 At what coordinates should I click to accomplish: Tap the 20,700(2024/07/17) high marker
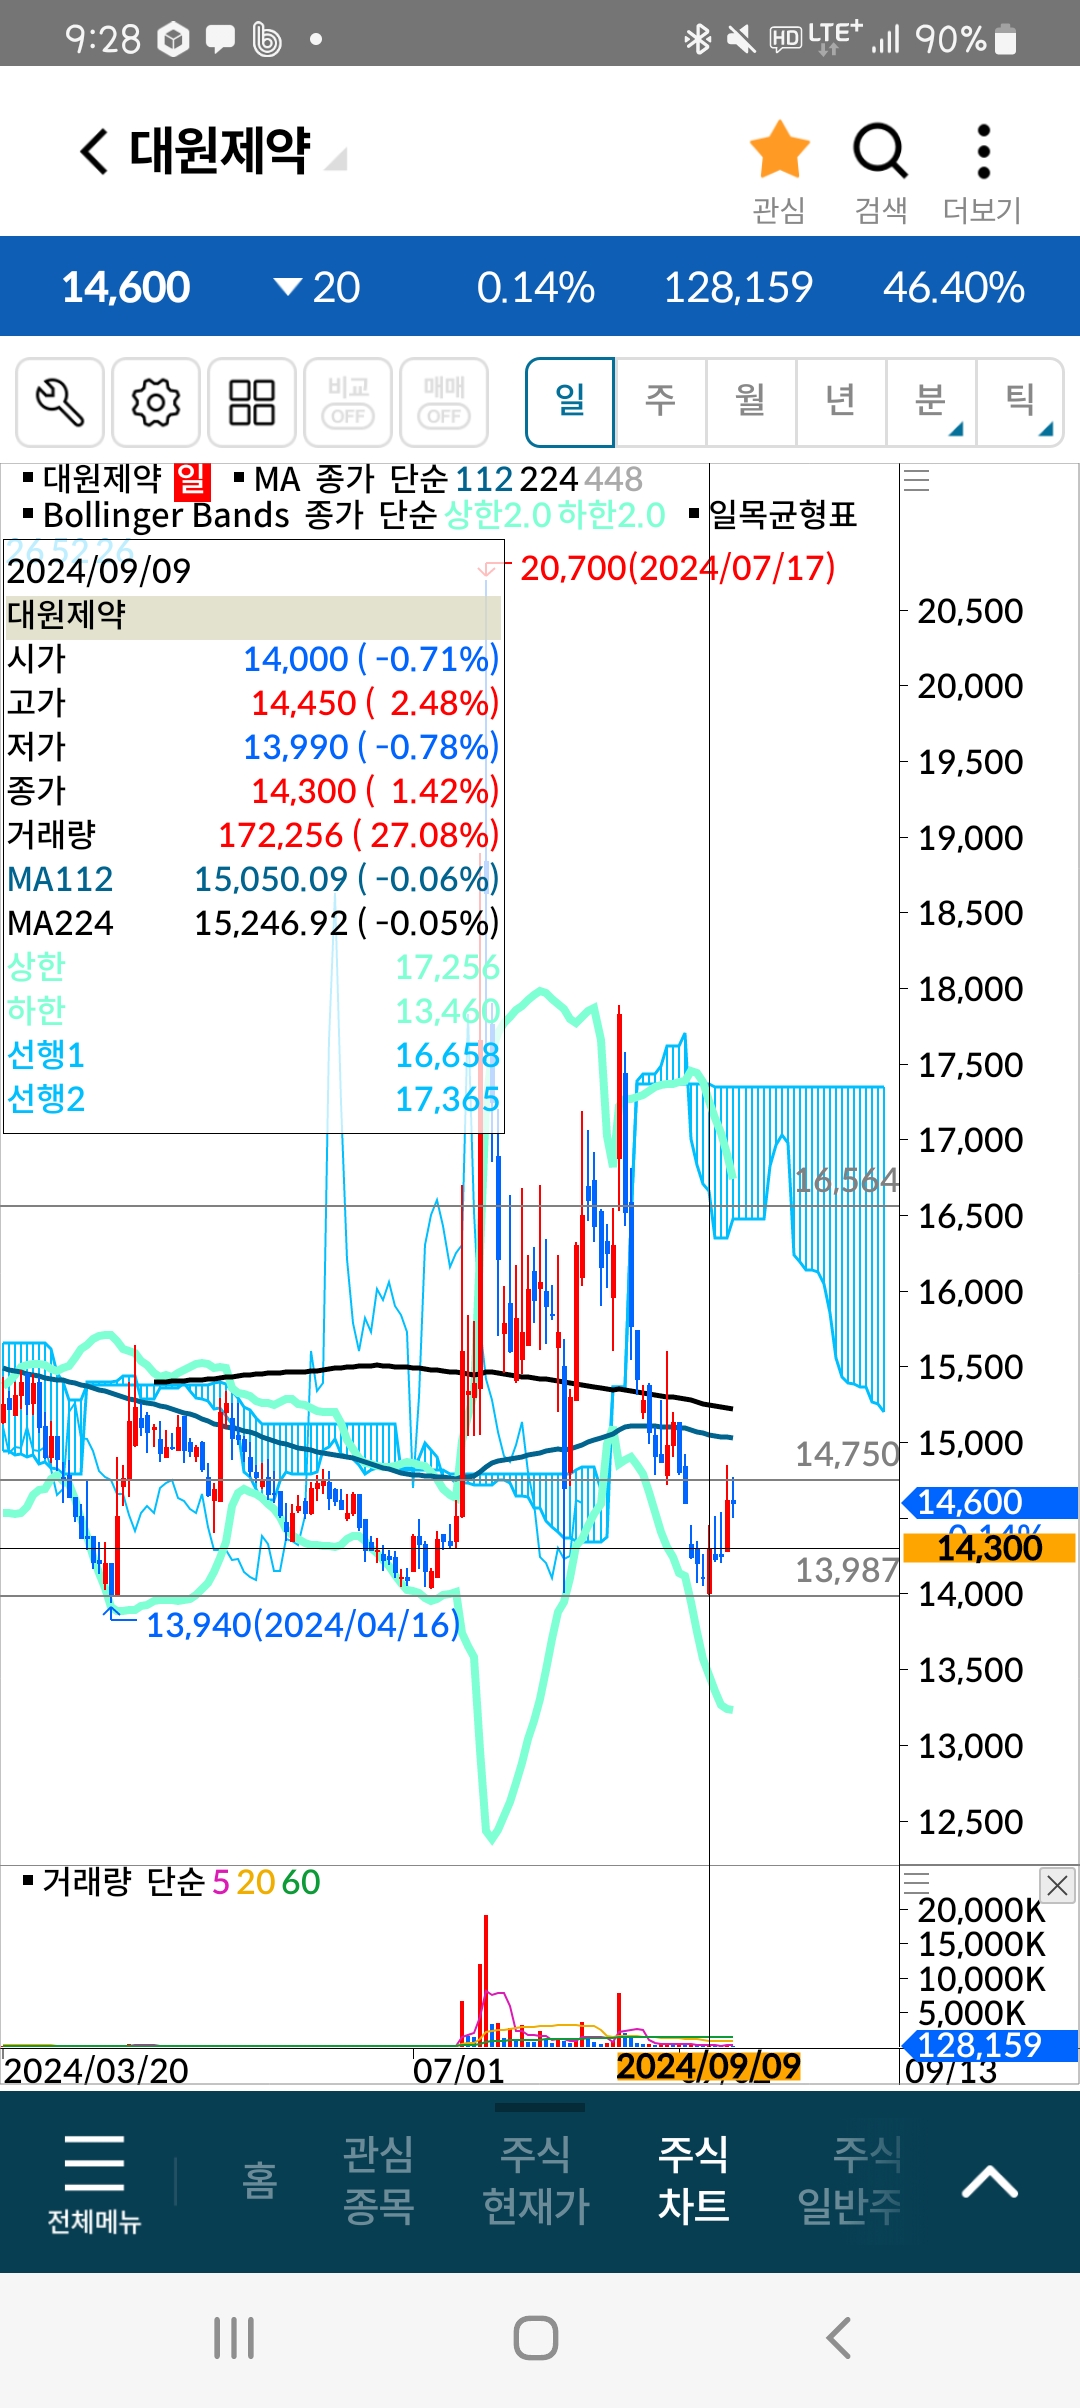coord(677,568)
